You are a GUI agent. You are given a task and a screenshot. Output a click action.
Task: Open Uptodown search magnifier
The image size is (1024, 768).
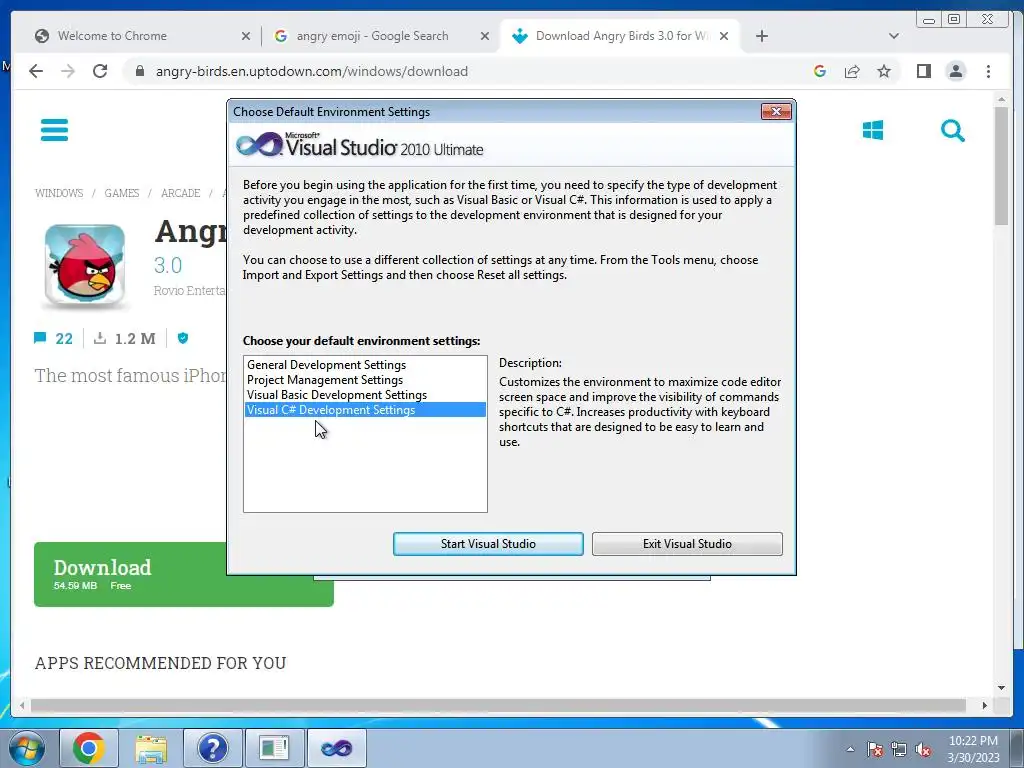[x=953, y=131]
